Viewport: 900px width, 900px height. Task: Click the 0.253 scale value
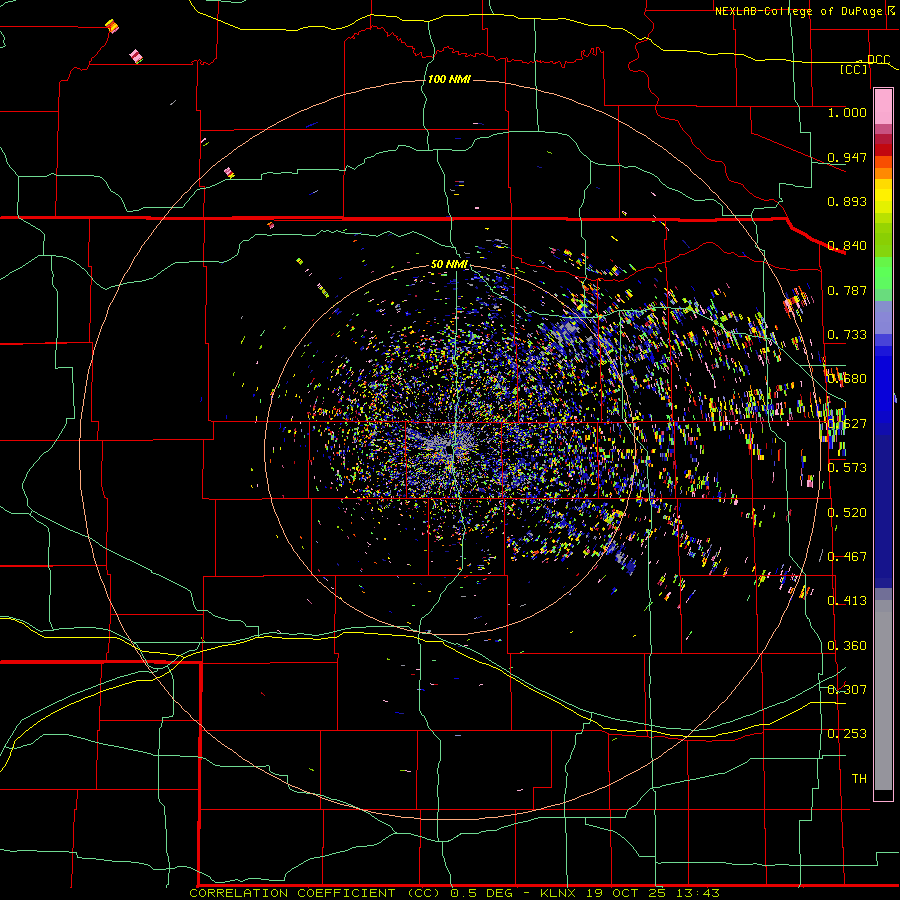pos(847,734)
